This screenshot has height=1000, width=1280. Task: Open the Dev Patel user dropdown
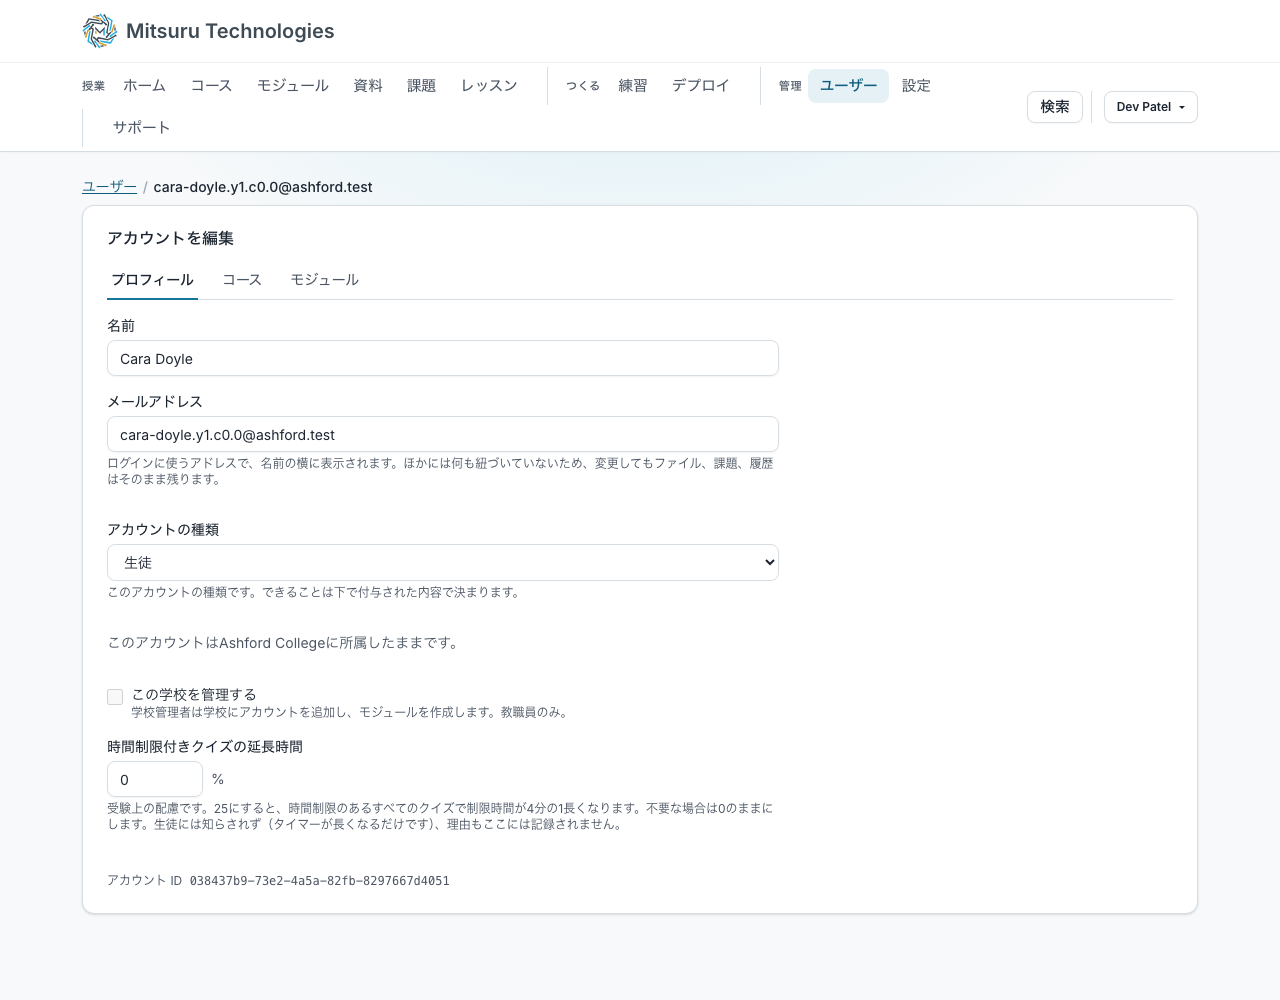point(1151,107)
